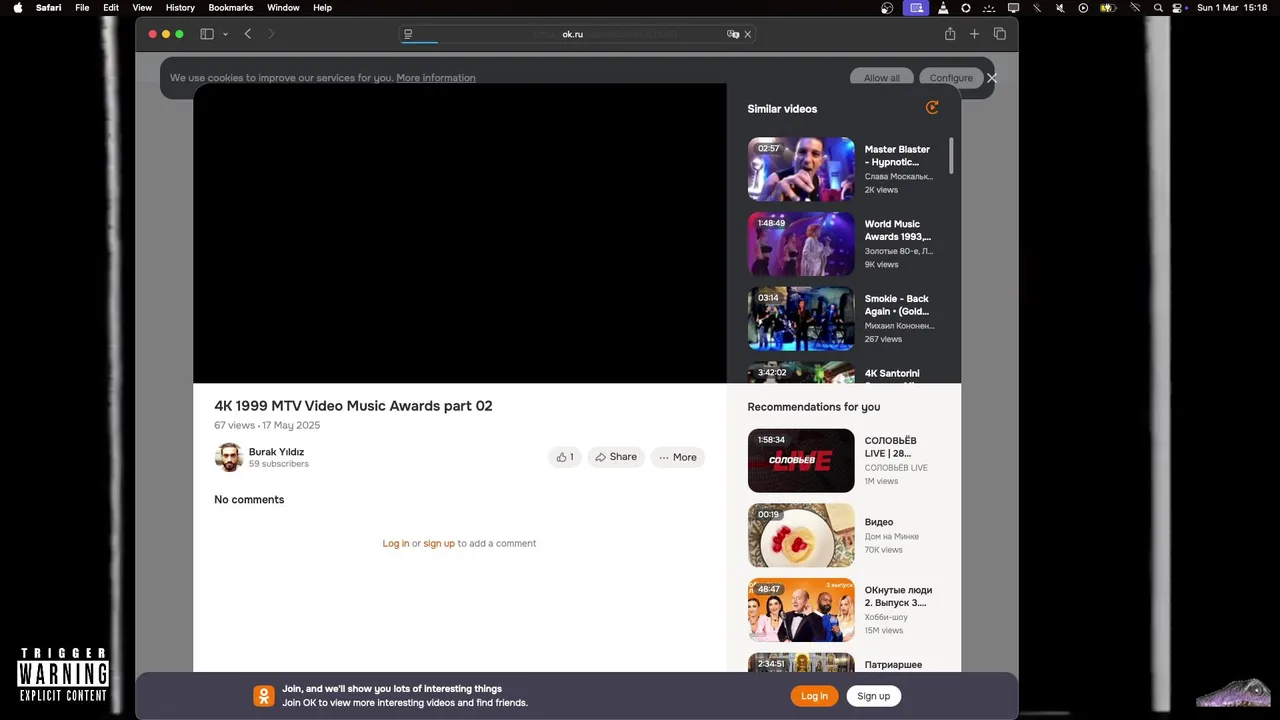This screenshot has width=1280, height=720.
Task: Click the СОЛОВЬЁВ LIVE | 28 title text
Action: (x=890, y=447)
